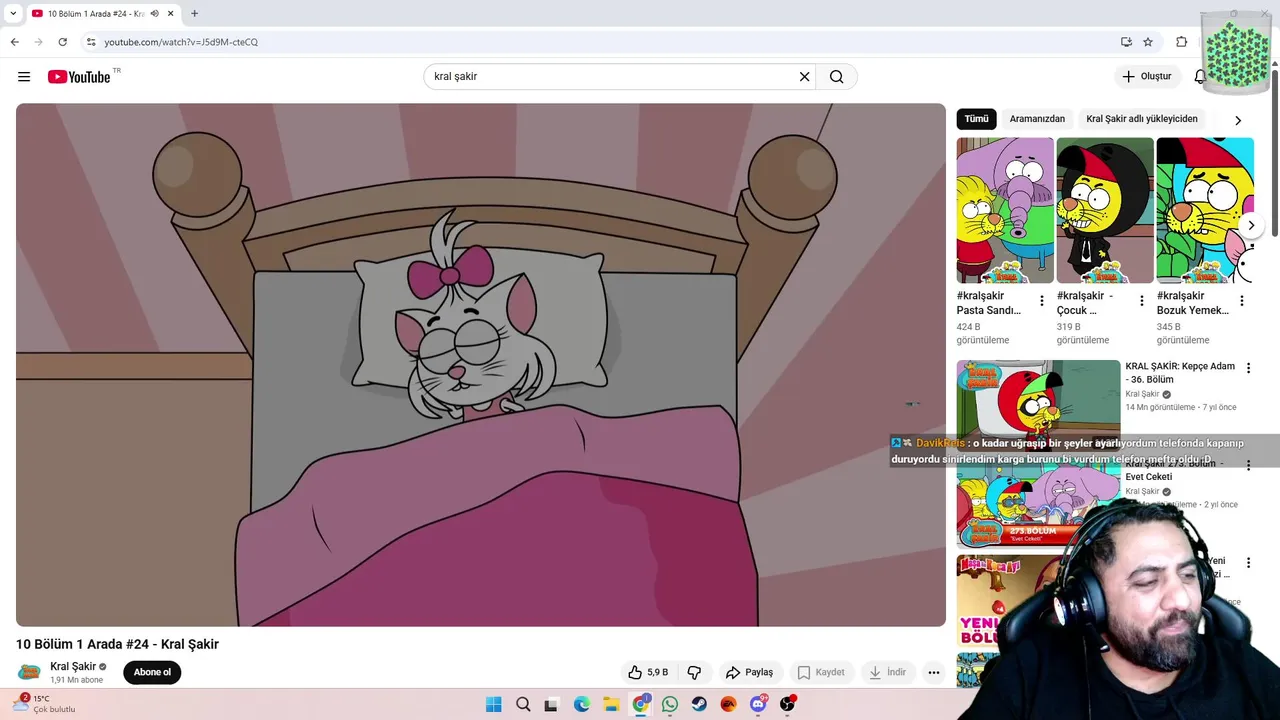Open the Kral Şakir channel avatar
The height and width of the screenshot is (720, 1280).
tap(30, 672)
